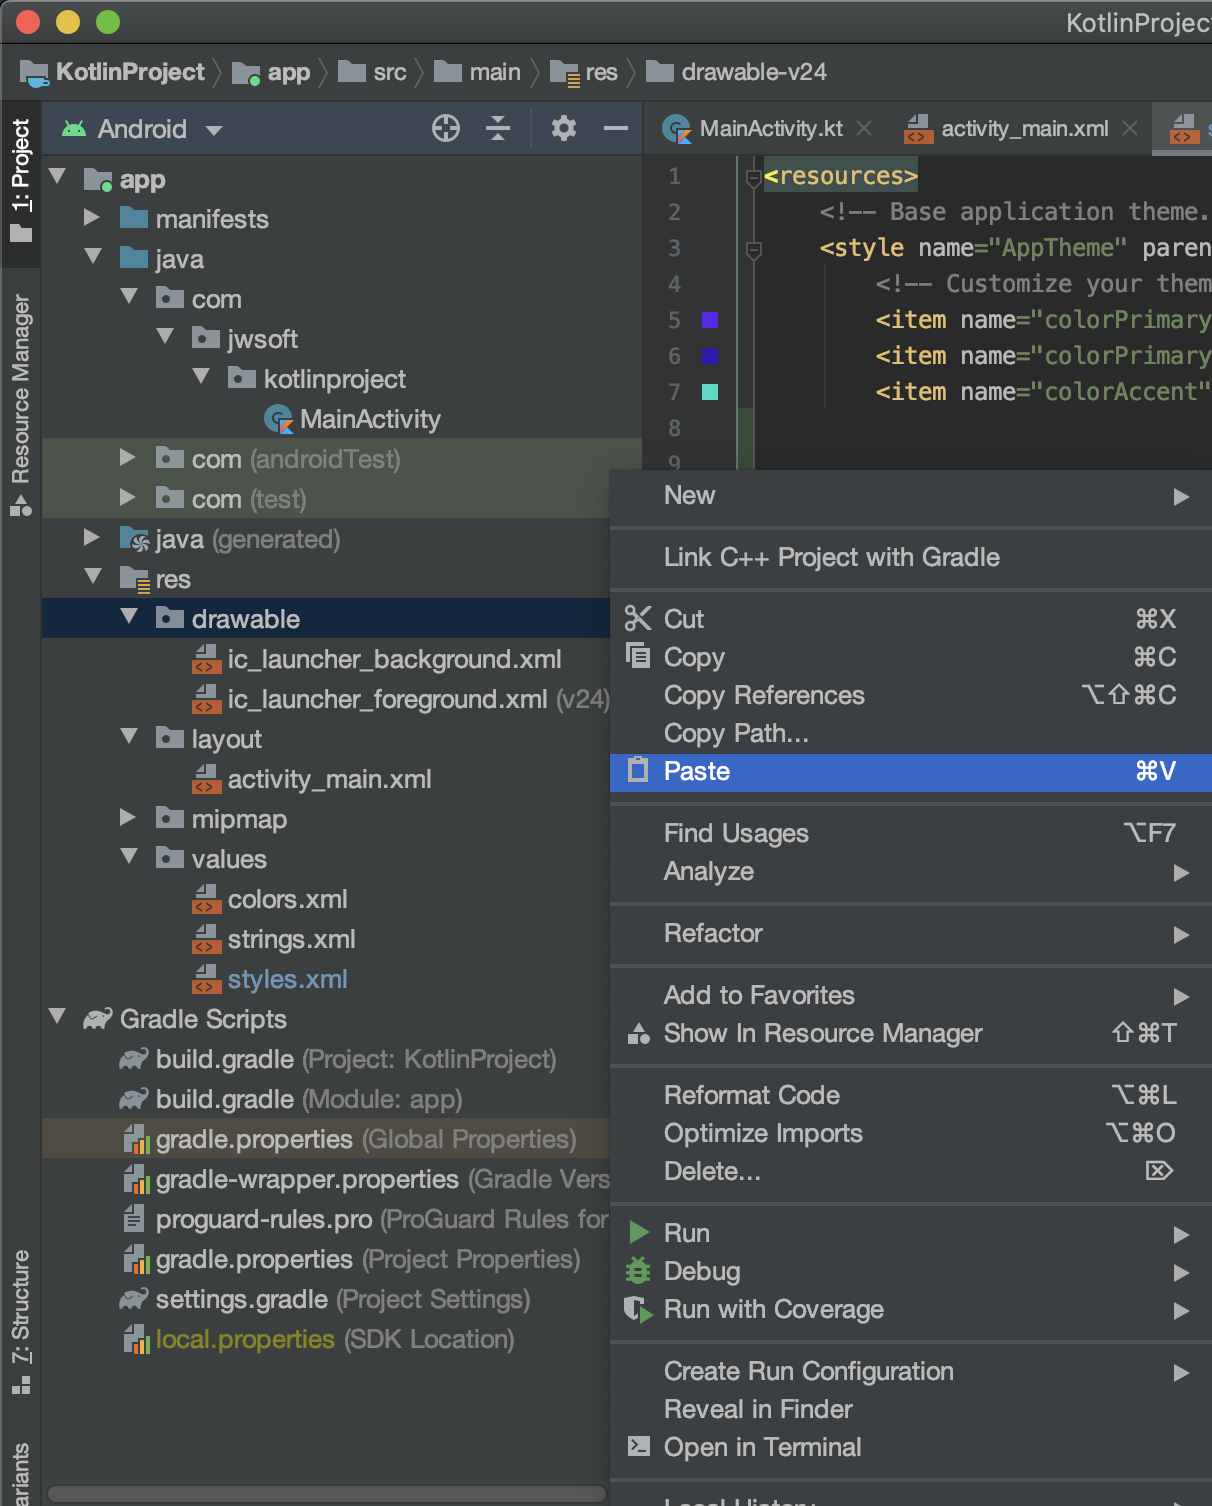Select Paste from the context menu
This screenshot has height=1506, width=1212.
910,771
